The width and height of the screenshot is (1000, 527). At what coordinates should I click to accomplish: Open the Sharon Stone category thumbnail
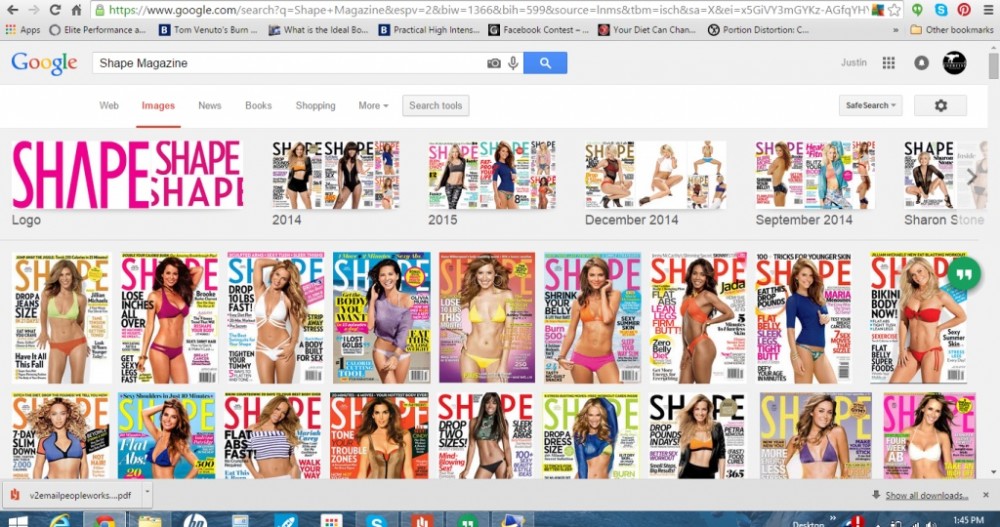pyautogui.click(x=945, y=175)
